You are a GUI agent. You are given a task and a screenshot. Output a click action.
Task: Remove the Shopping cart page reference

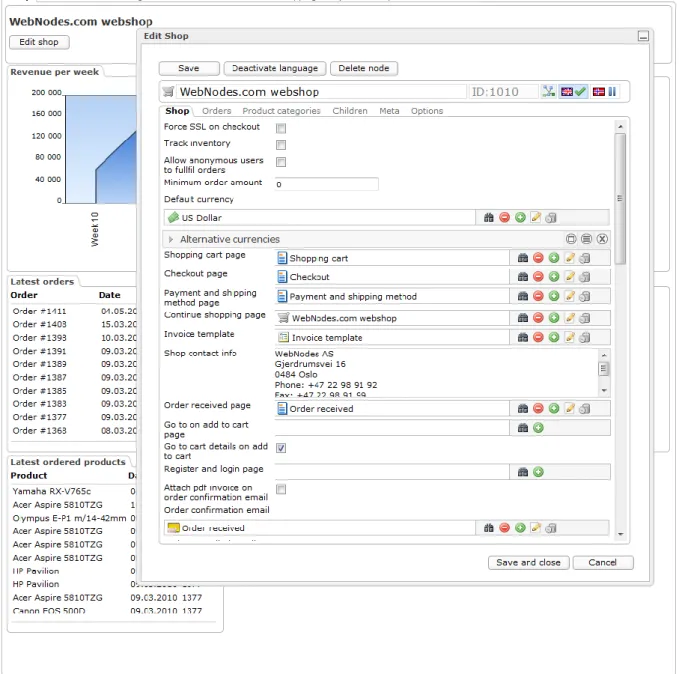pyautogui.click(x=538, y=258)
